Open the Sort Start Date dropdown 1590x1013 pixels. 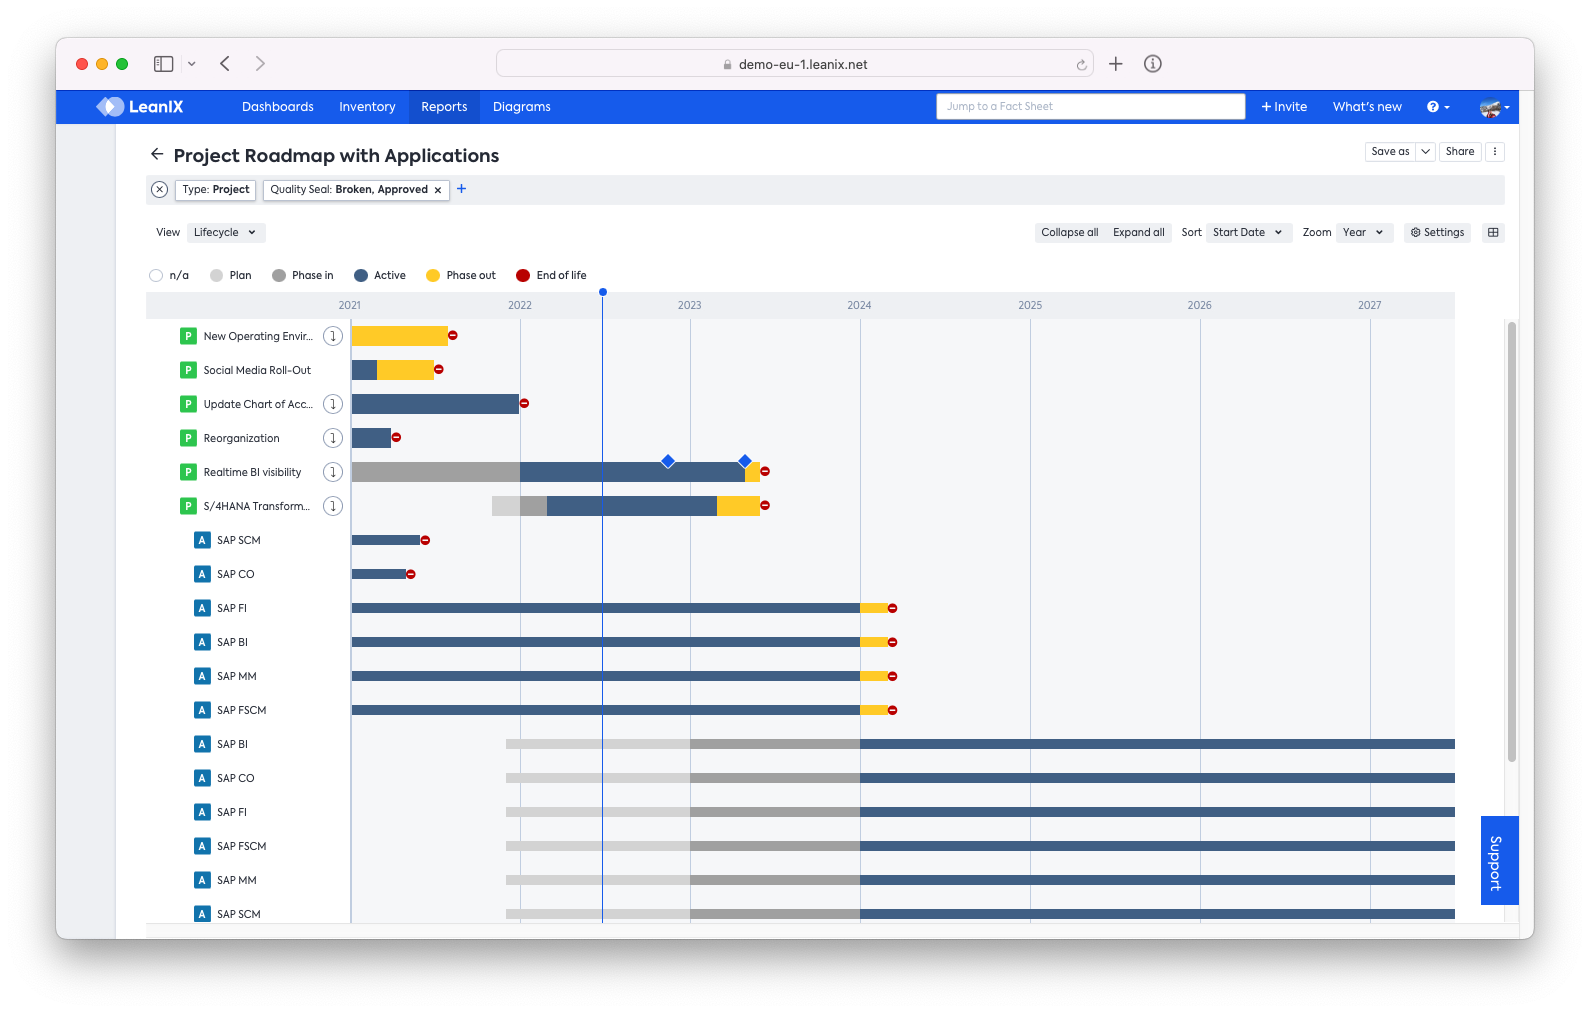[x=1248, y=233]
